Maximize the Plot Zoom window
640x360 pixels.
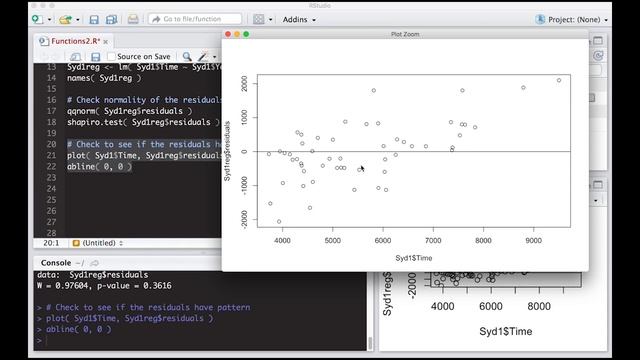pyautogui.click(x=246, y=34)
